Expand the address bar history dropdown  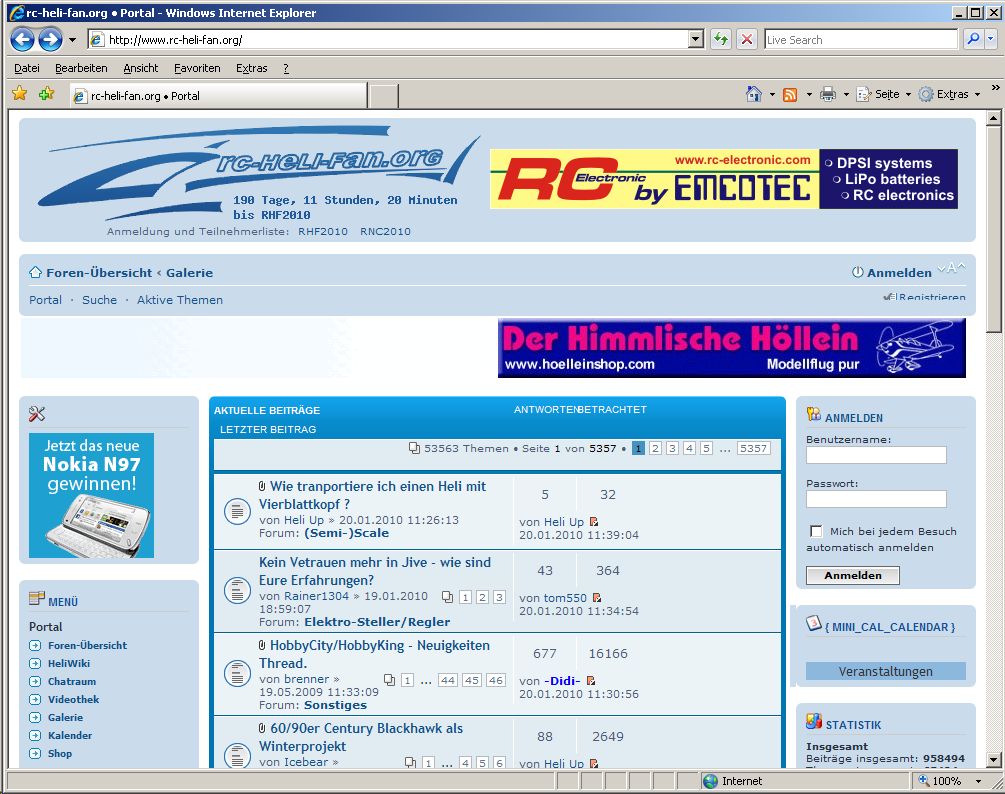click(696, 40)
